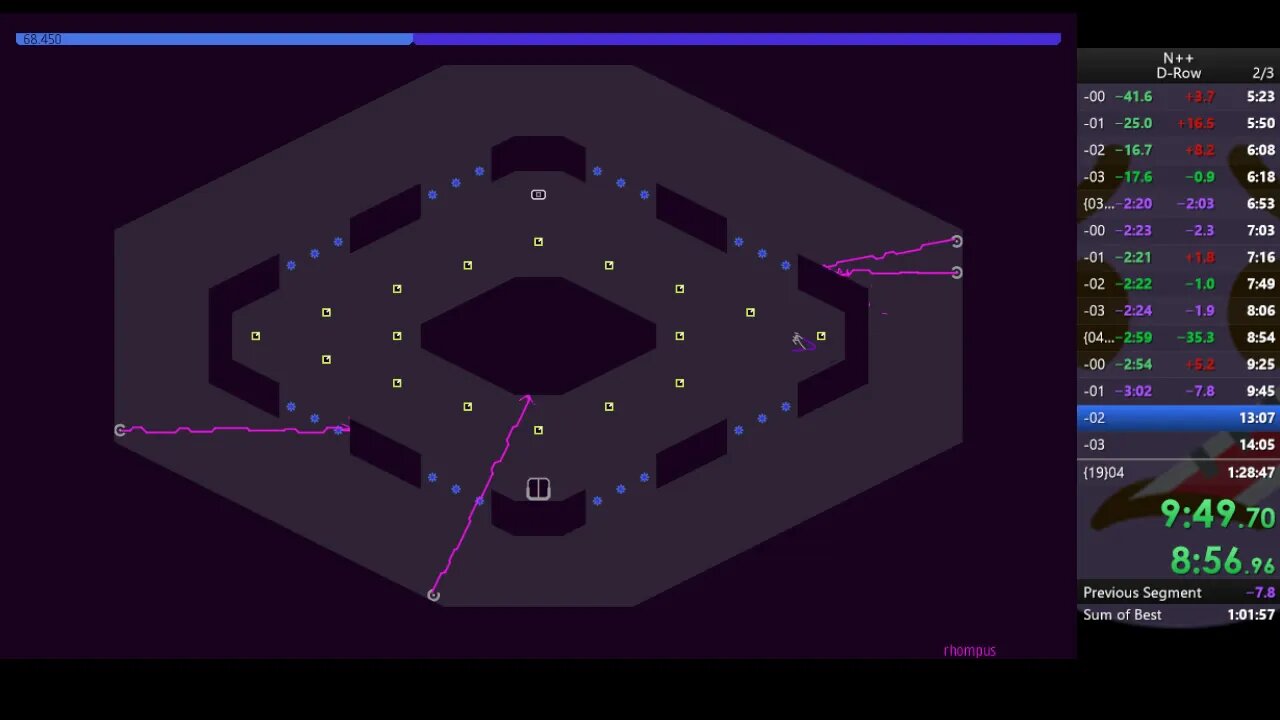Select the split with time 9:25
Screen dimensions: 1280x720
click(1178, 365)
